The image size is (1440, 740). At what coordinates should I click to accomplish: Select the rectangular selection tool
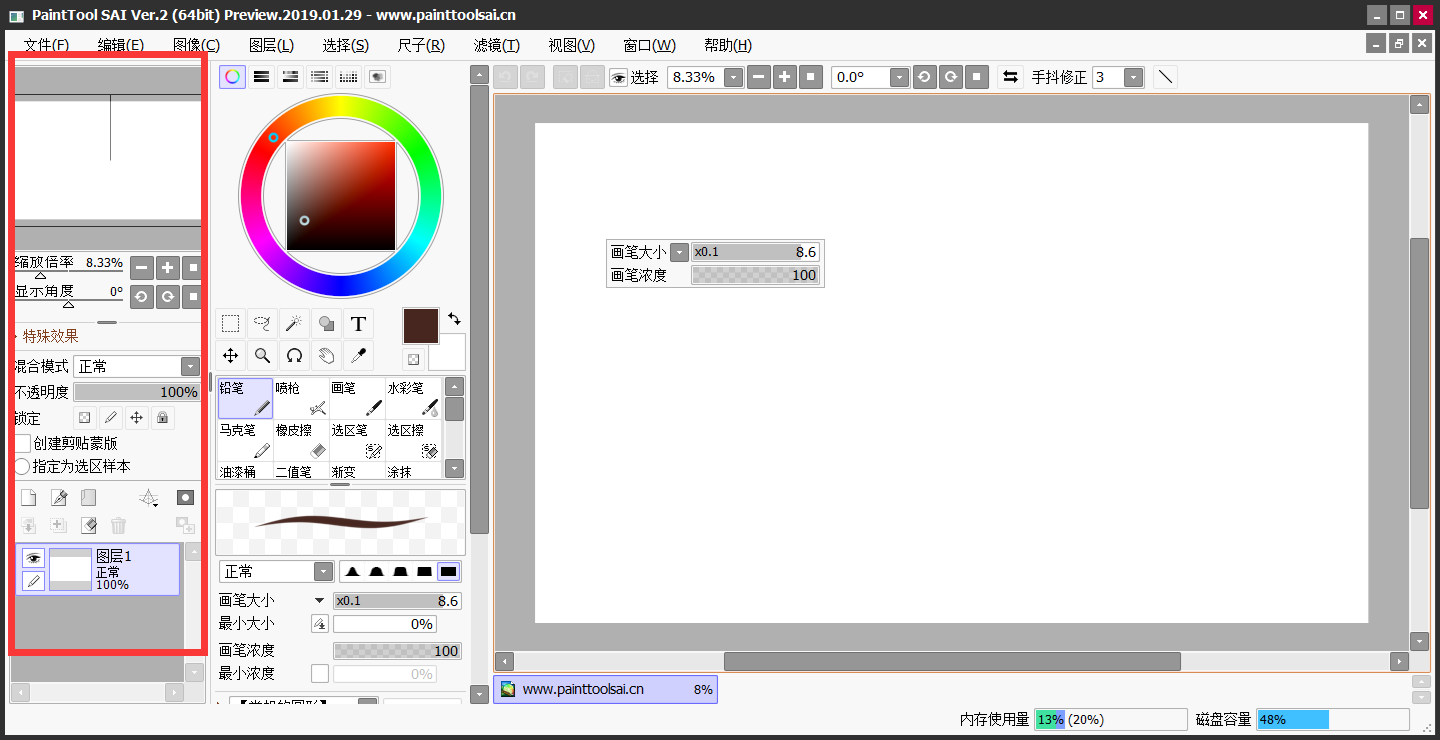click(x=231, y=323)
